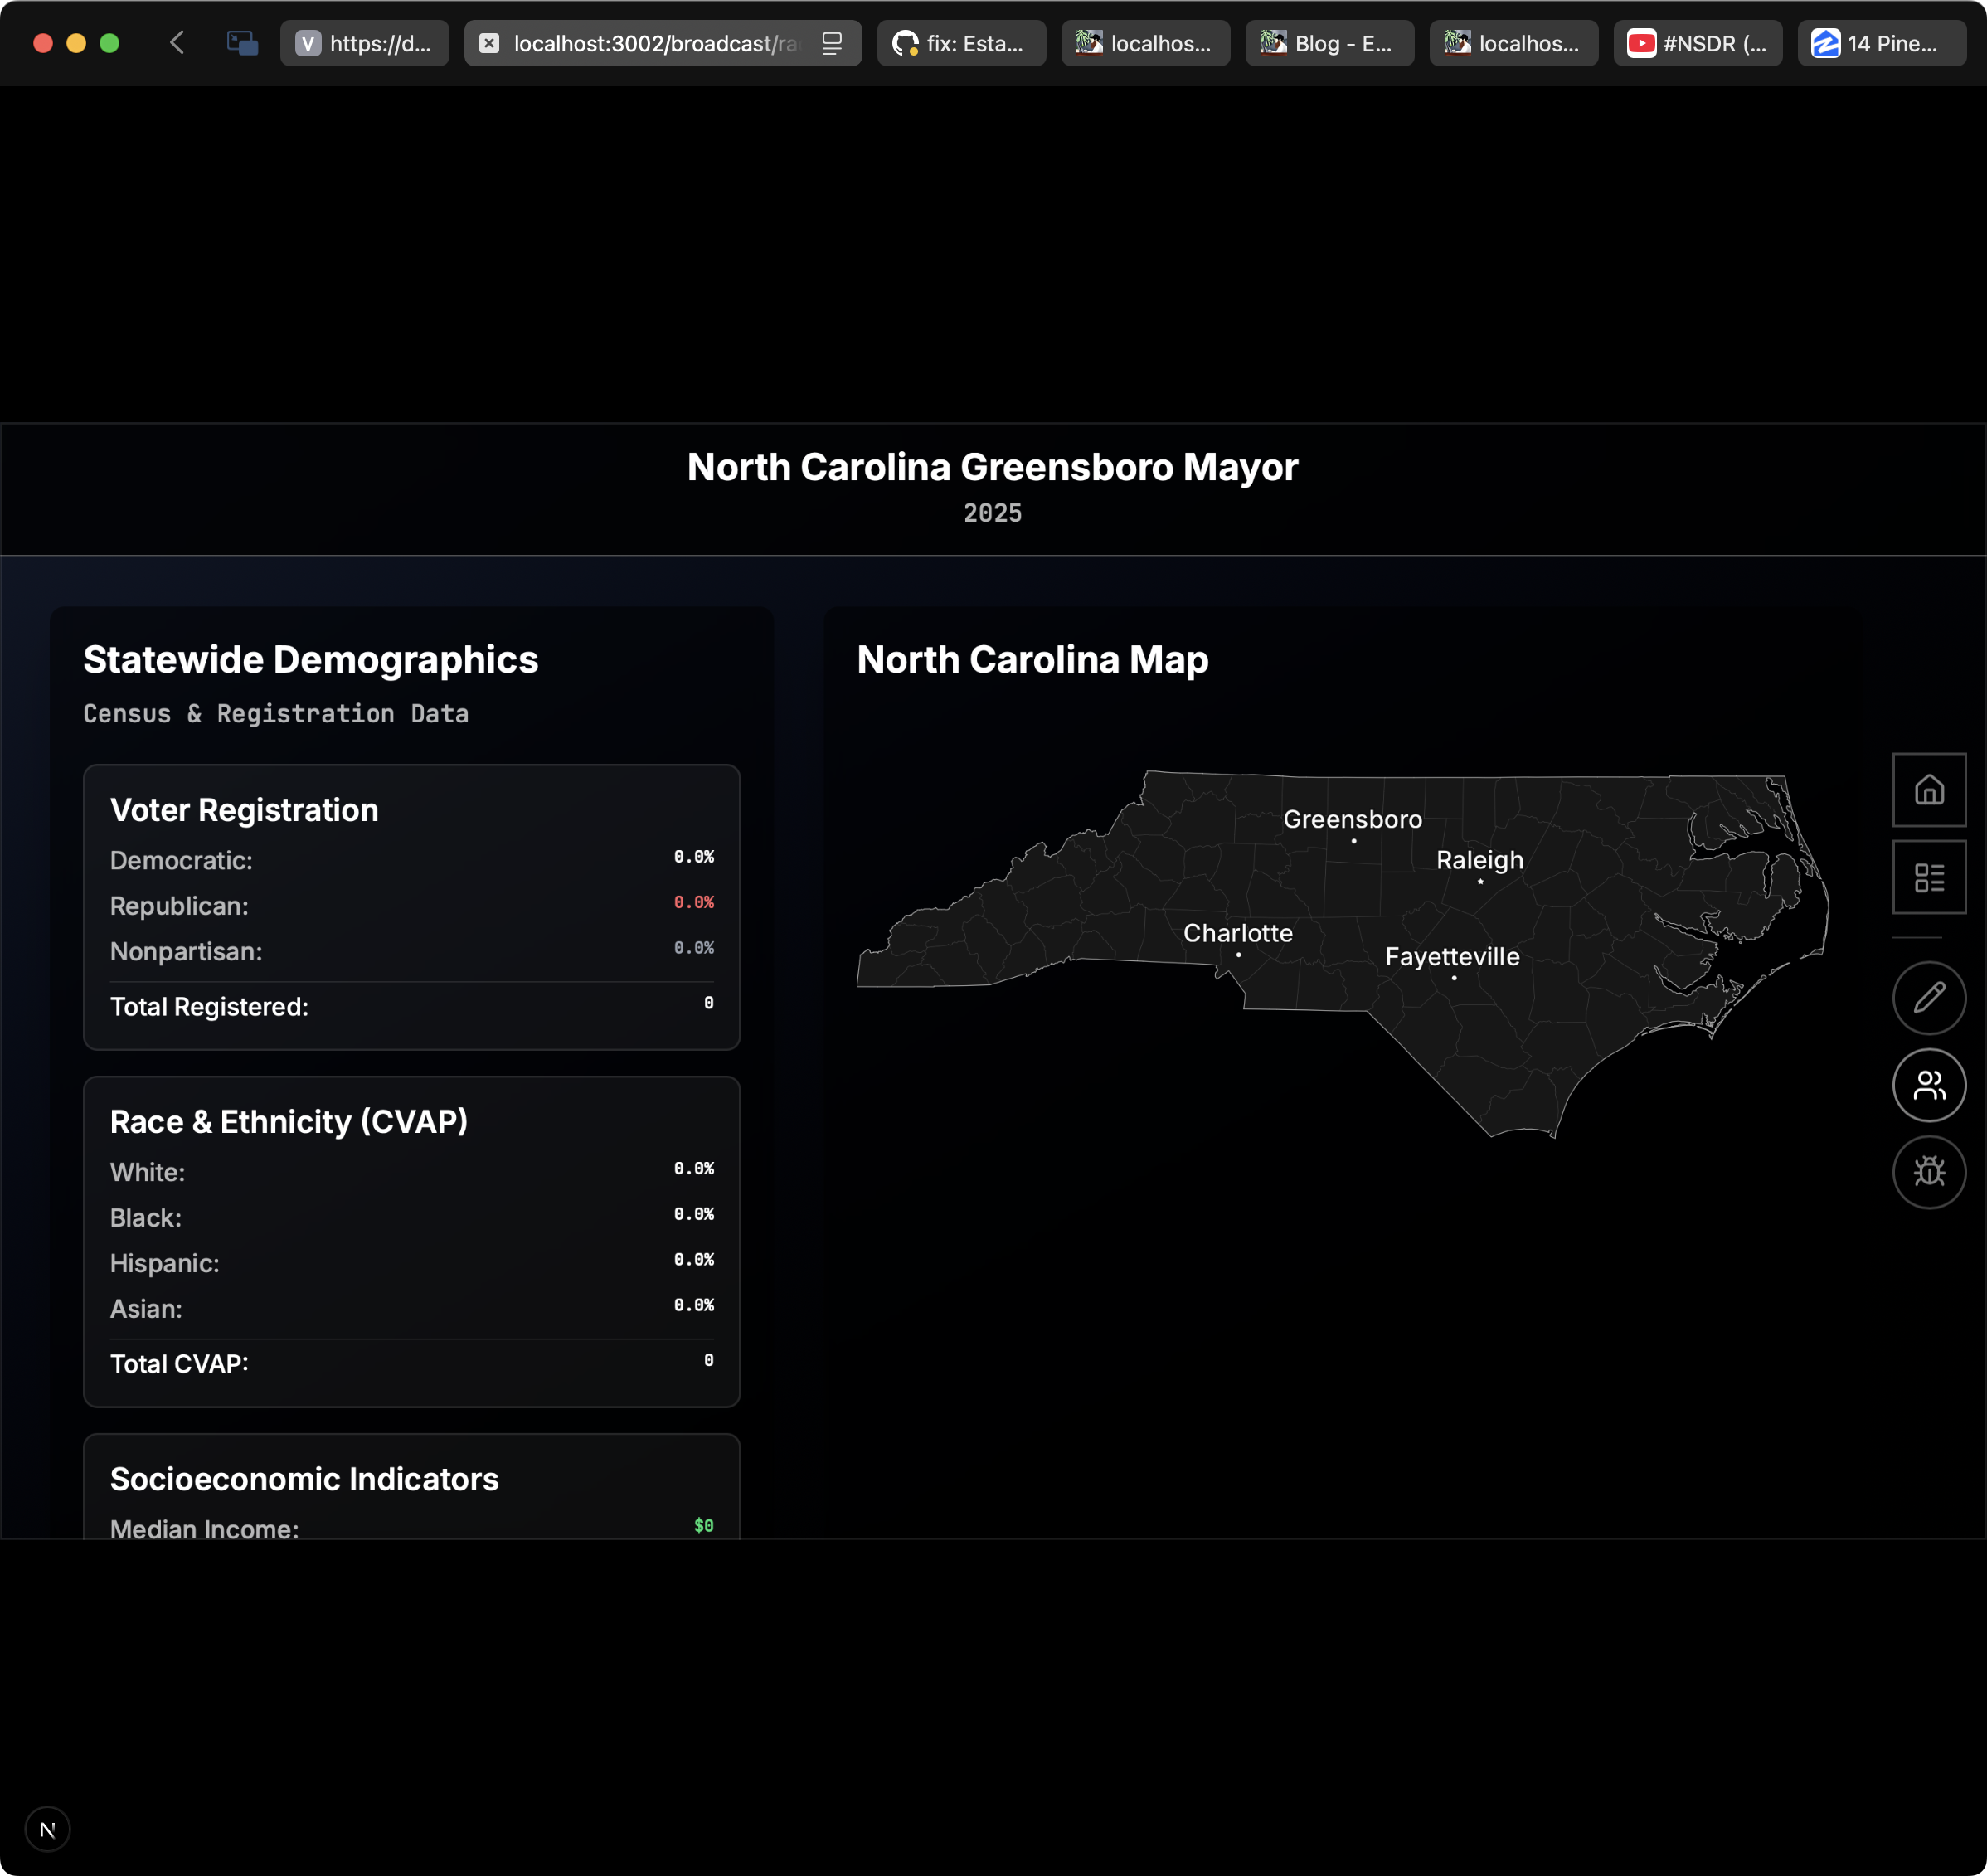Click the home icon in right sidebar
This screenshot has height=1876, width=1987.
[x=1929, y=790]
